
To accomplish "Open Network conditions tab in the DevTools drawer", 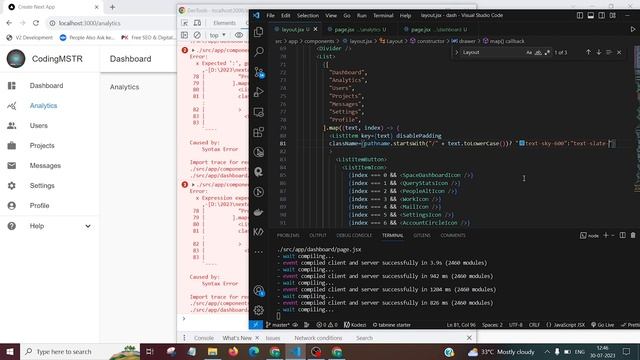I will click(x=318, y=338).
